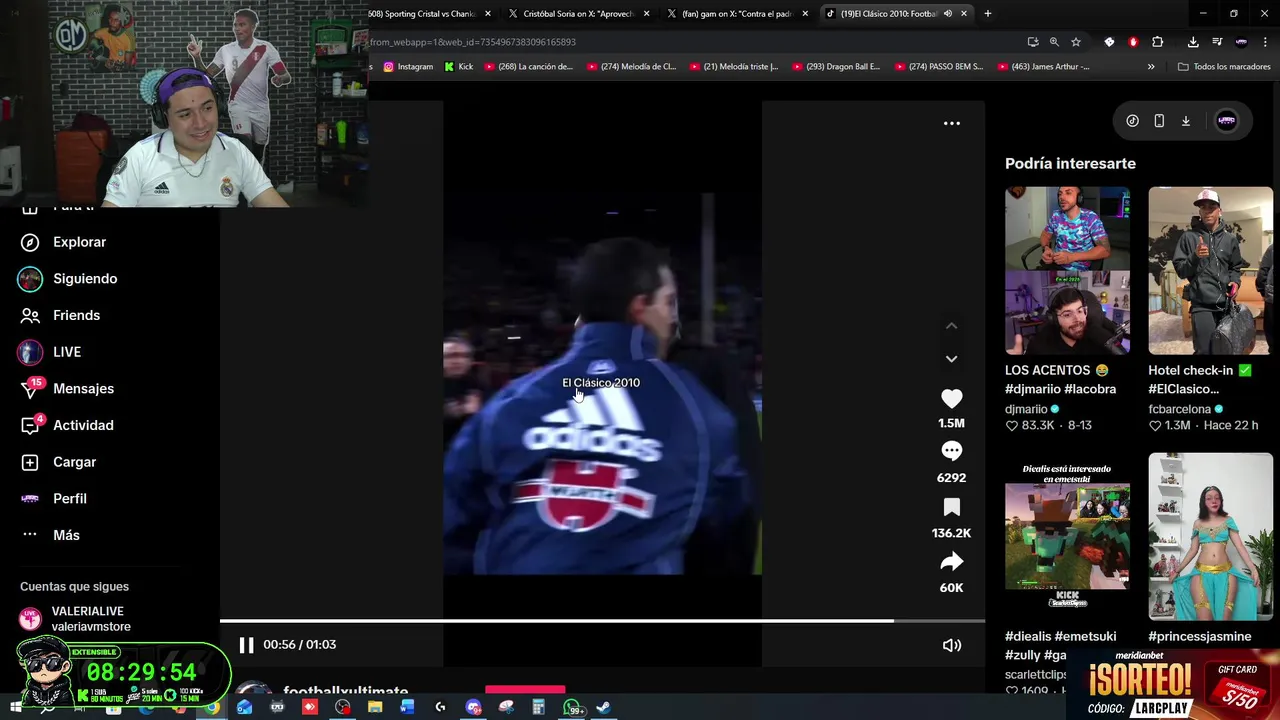This screenshot has height=720, width=1280.
Task: Open Word from the taskbar
Action: pyautogui.click(x=407, y=707)
